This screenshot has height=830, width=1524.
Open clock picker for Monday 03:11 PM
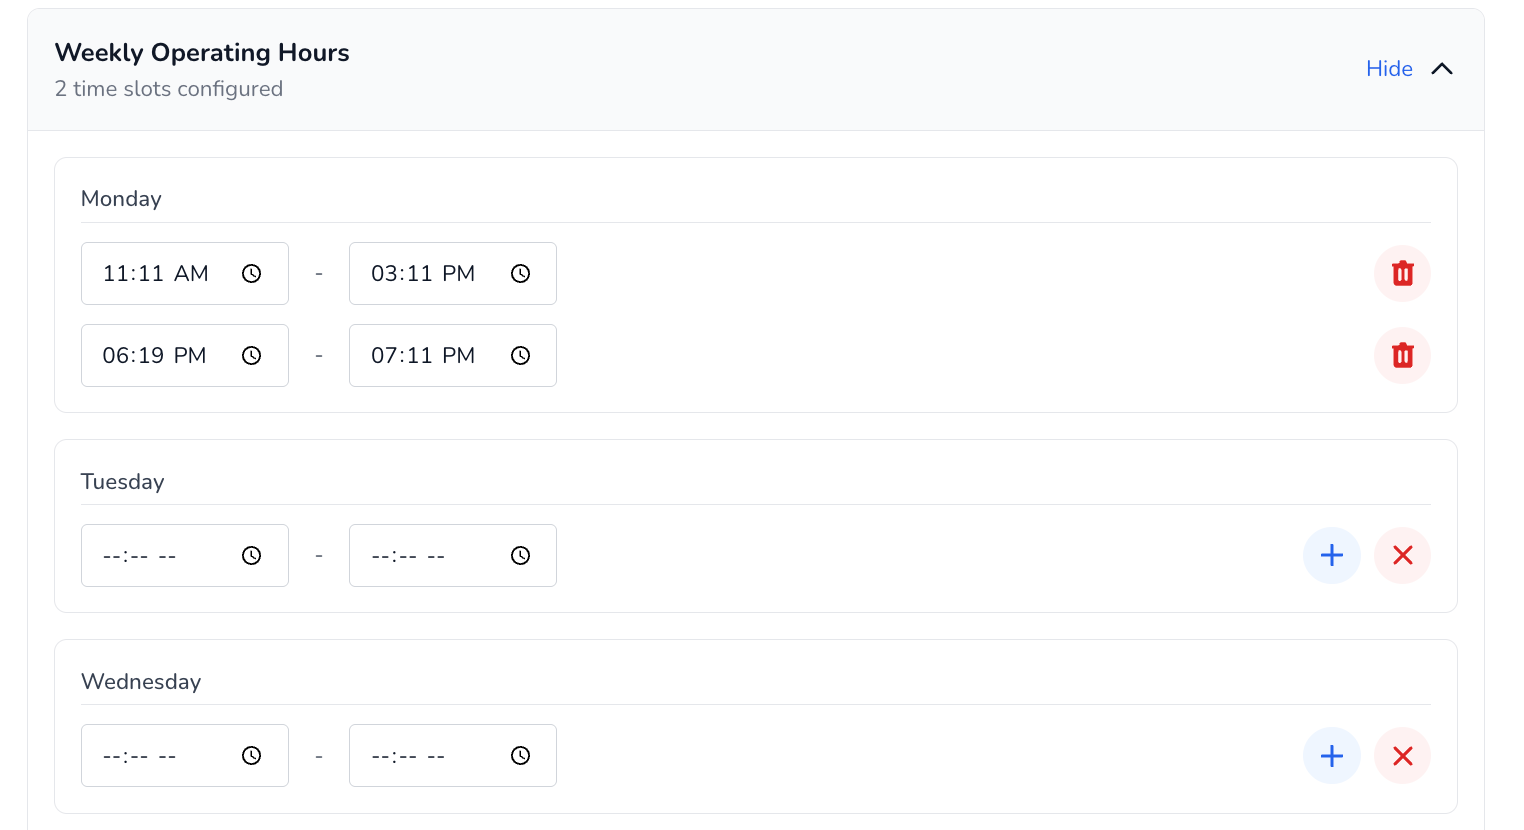(x=520, y=274)
